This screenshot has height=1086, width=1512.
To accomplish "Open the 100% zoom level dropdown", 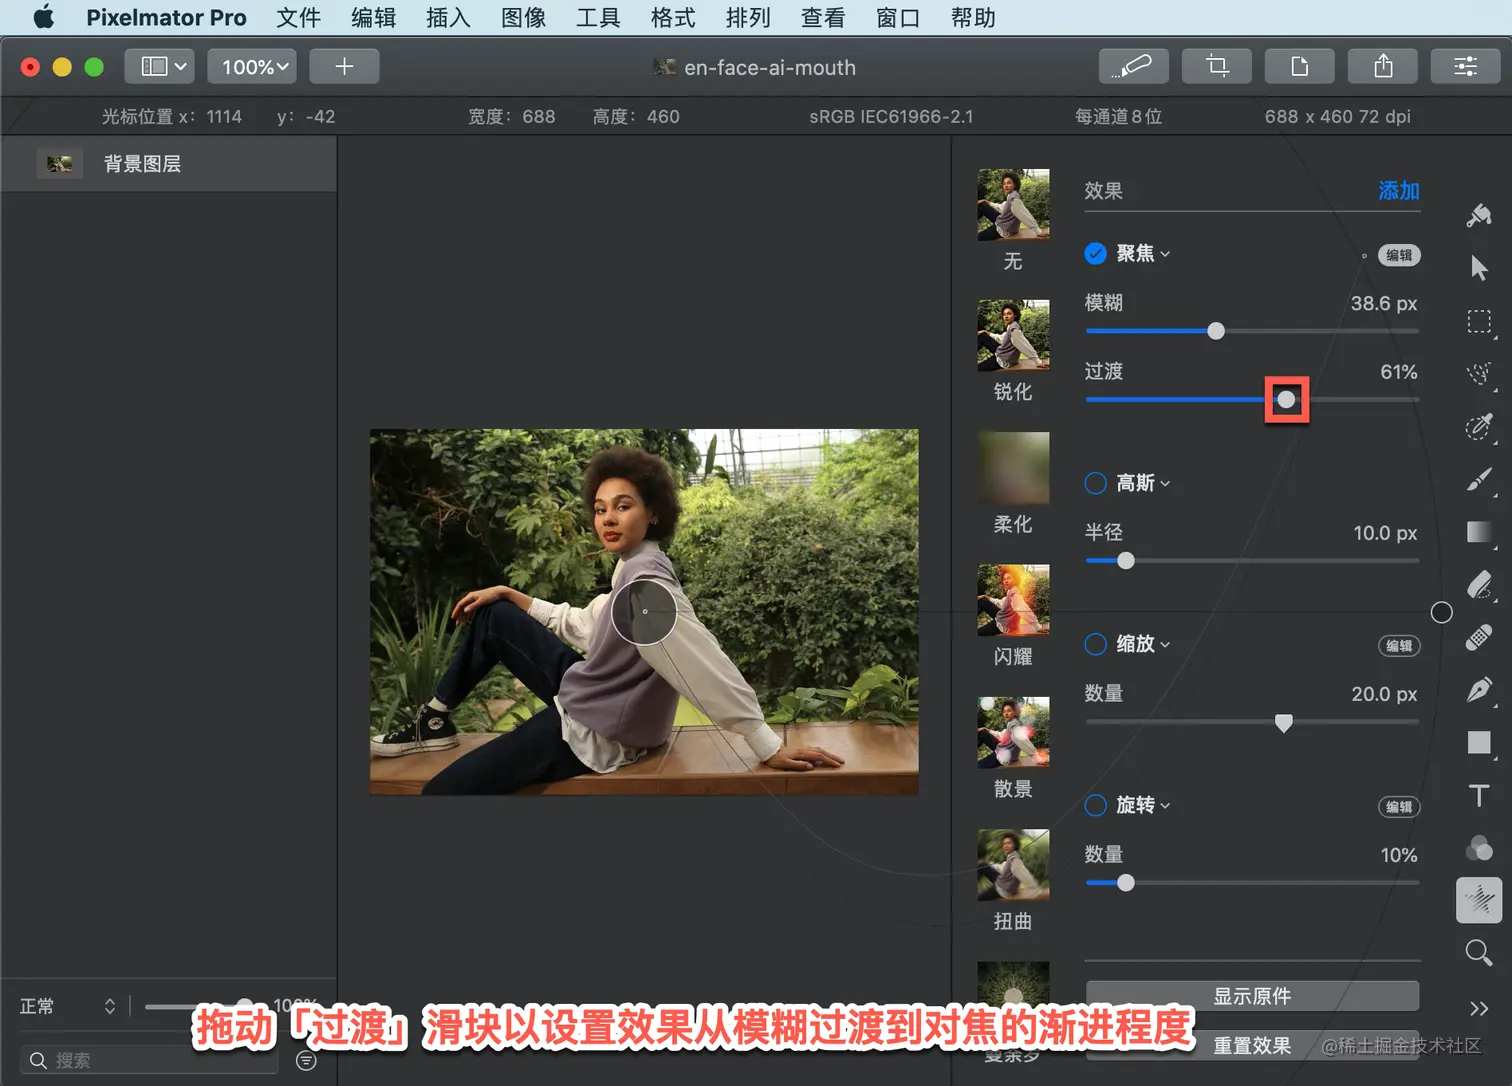I will coord(252,66).
